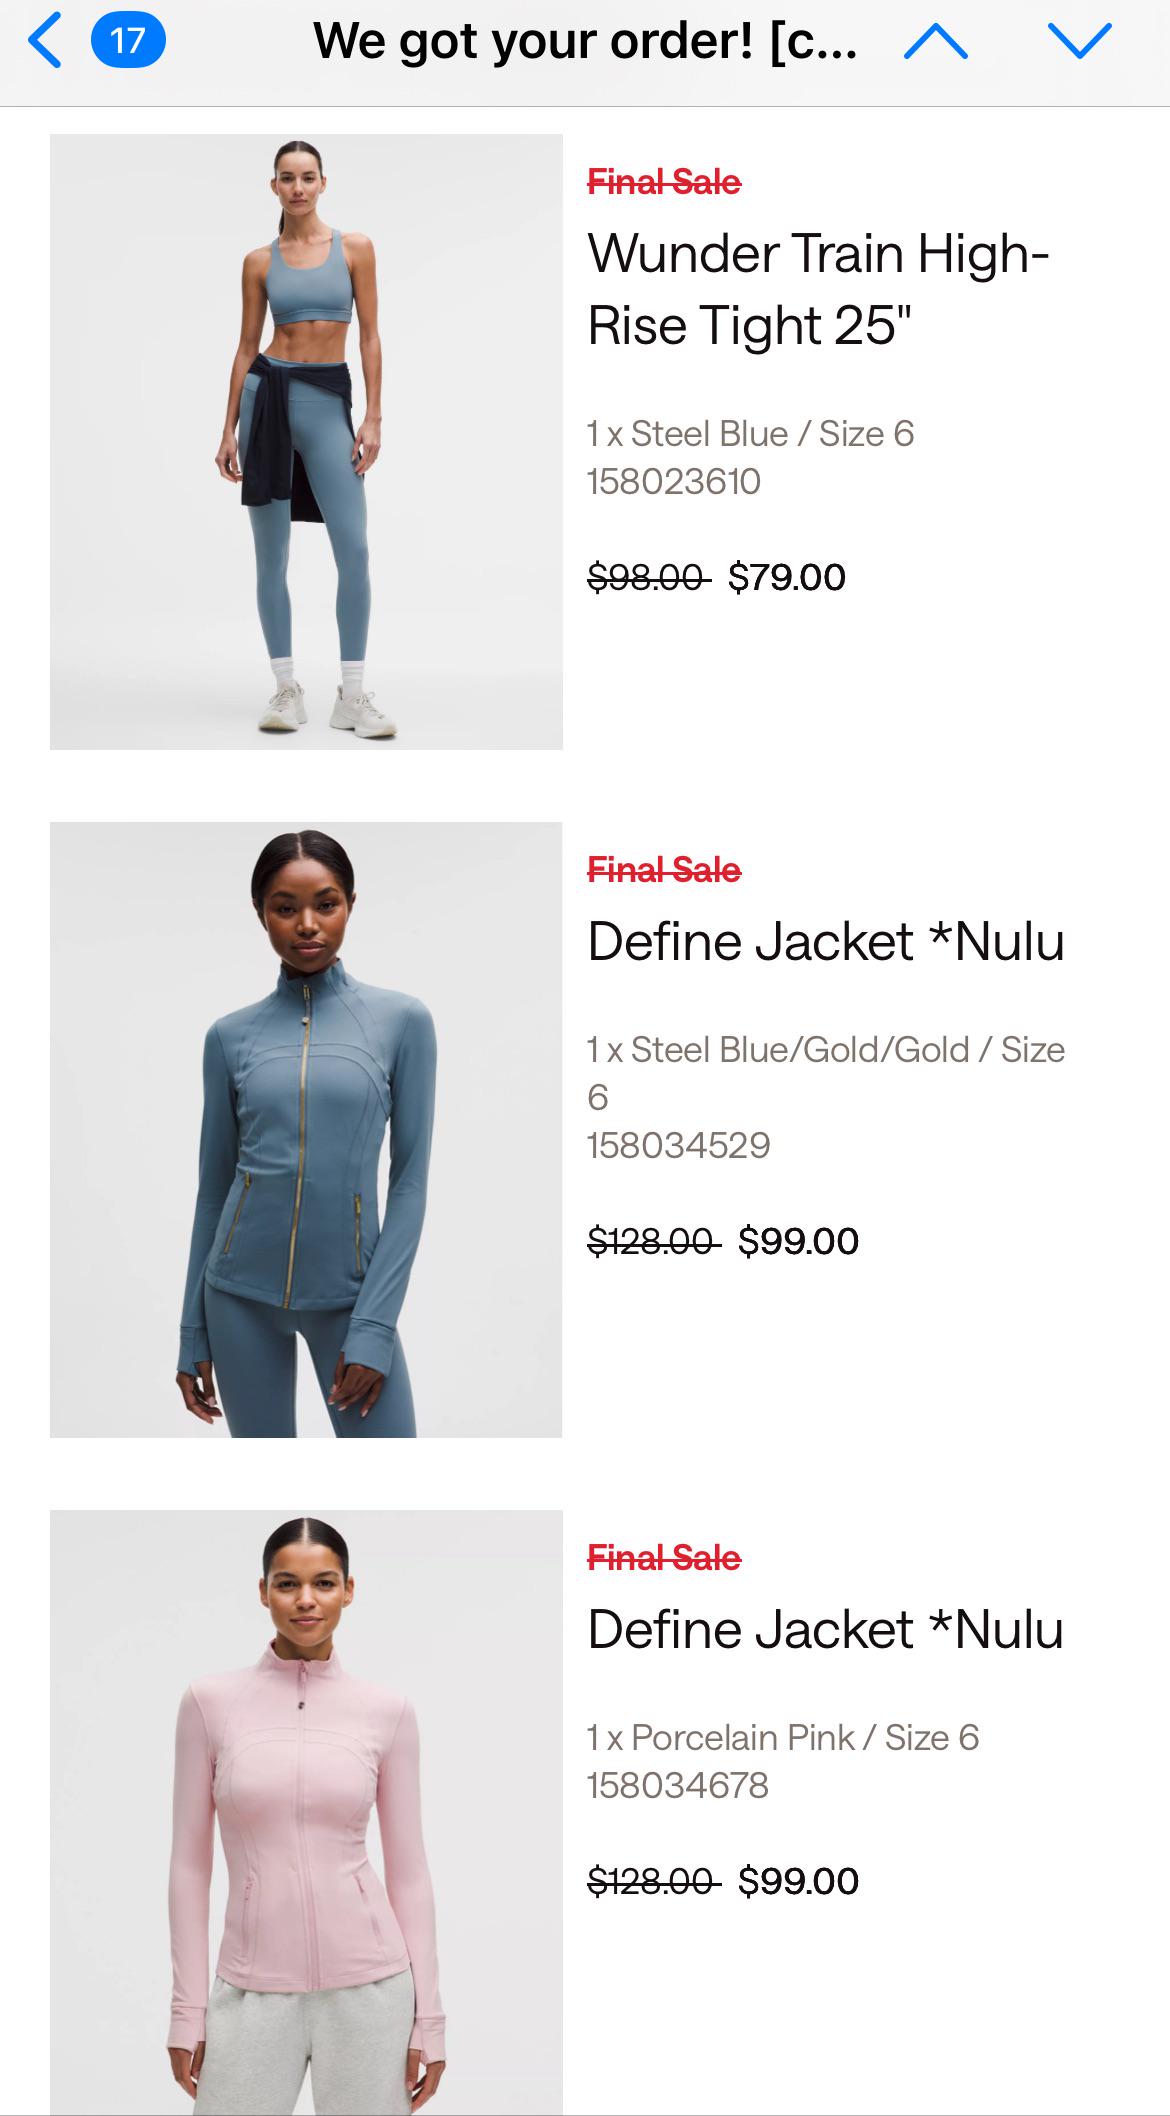This screenshot has height=2116, width=1170.
Task: Open the Wunder Train tight product image
Action: pyautogui.click(x=306, y=442)
